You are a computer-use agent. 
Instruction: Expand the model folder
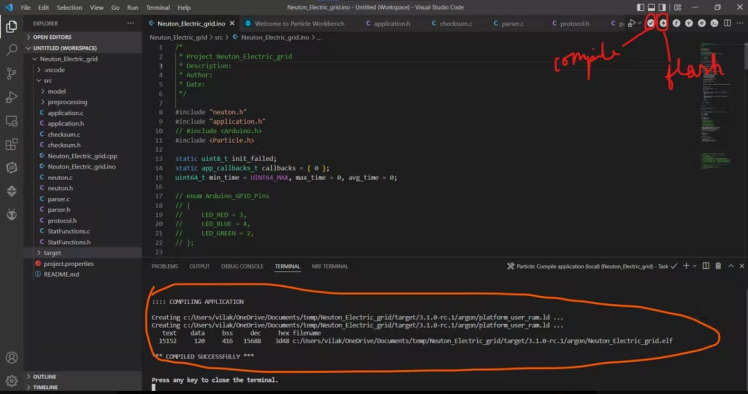point(83,91)
